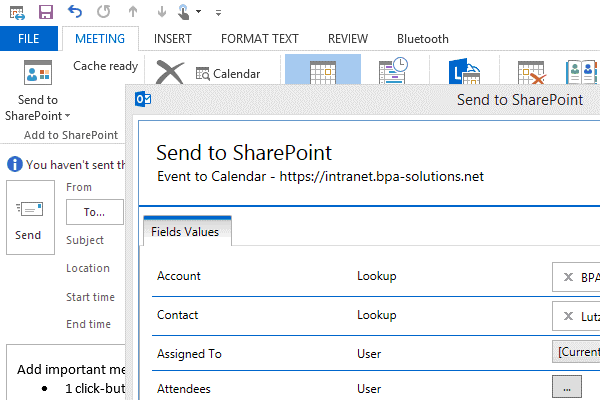Image resolution: width=600 pixels, height=400 pixels.
Task: Open the Bluetooth ribbon tab
Action: 423,39
